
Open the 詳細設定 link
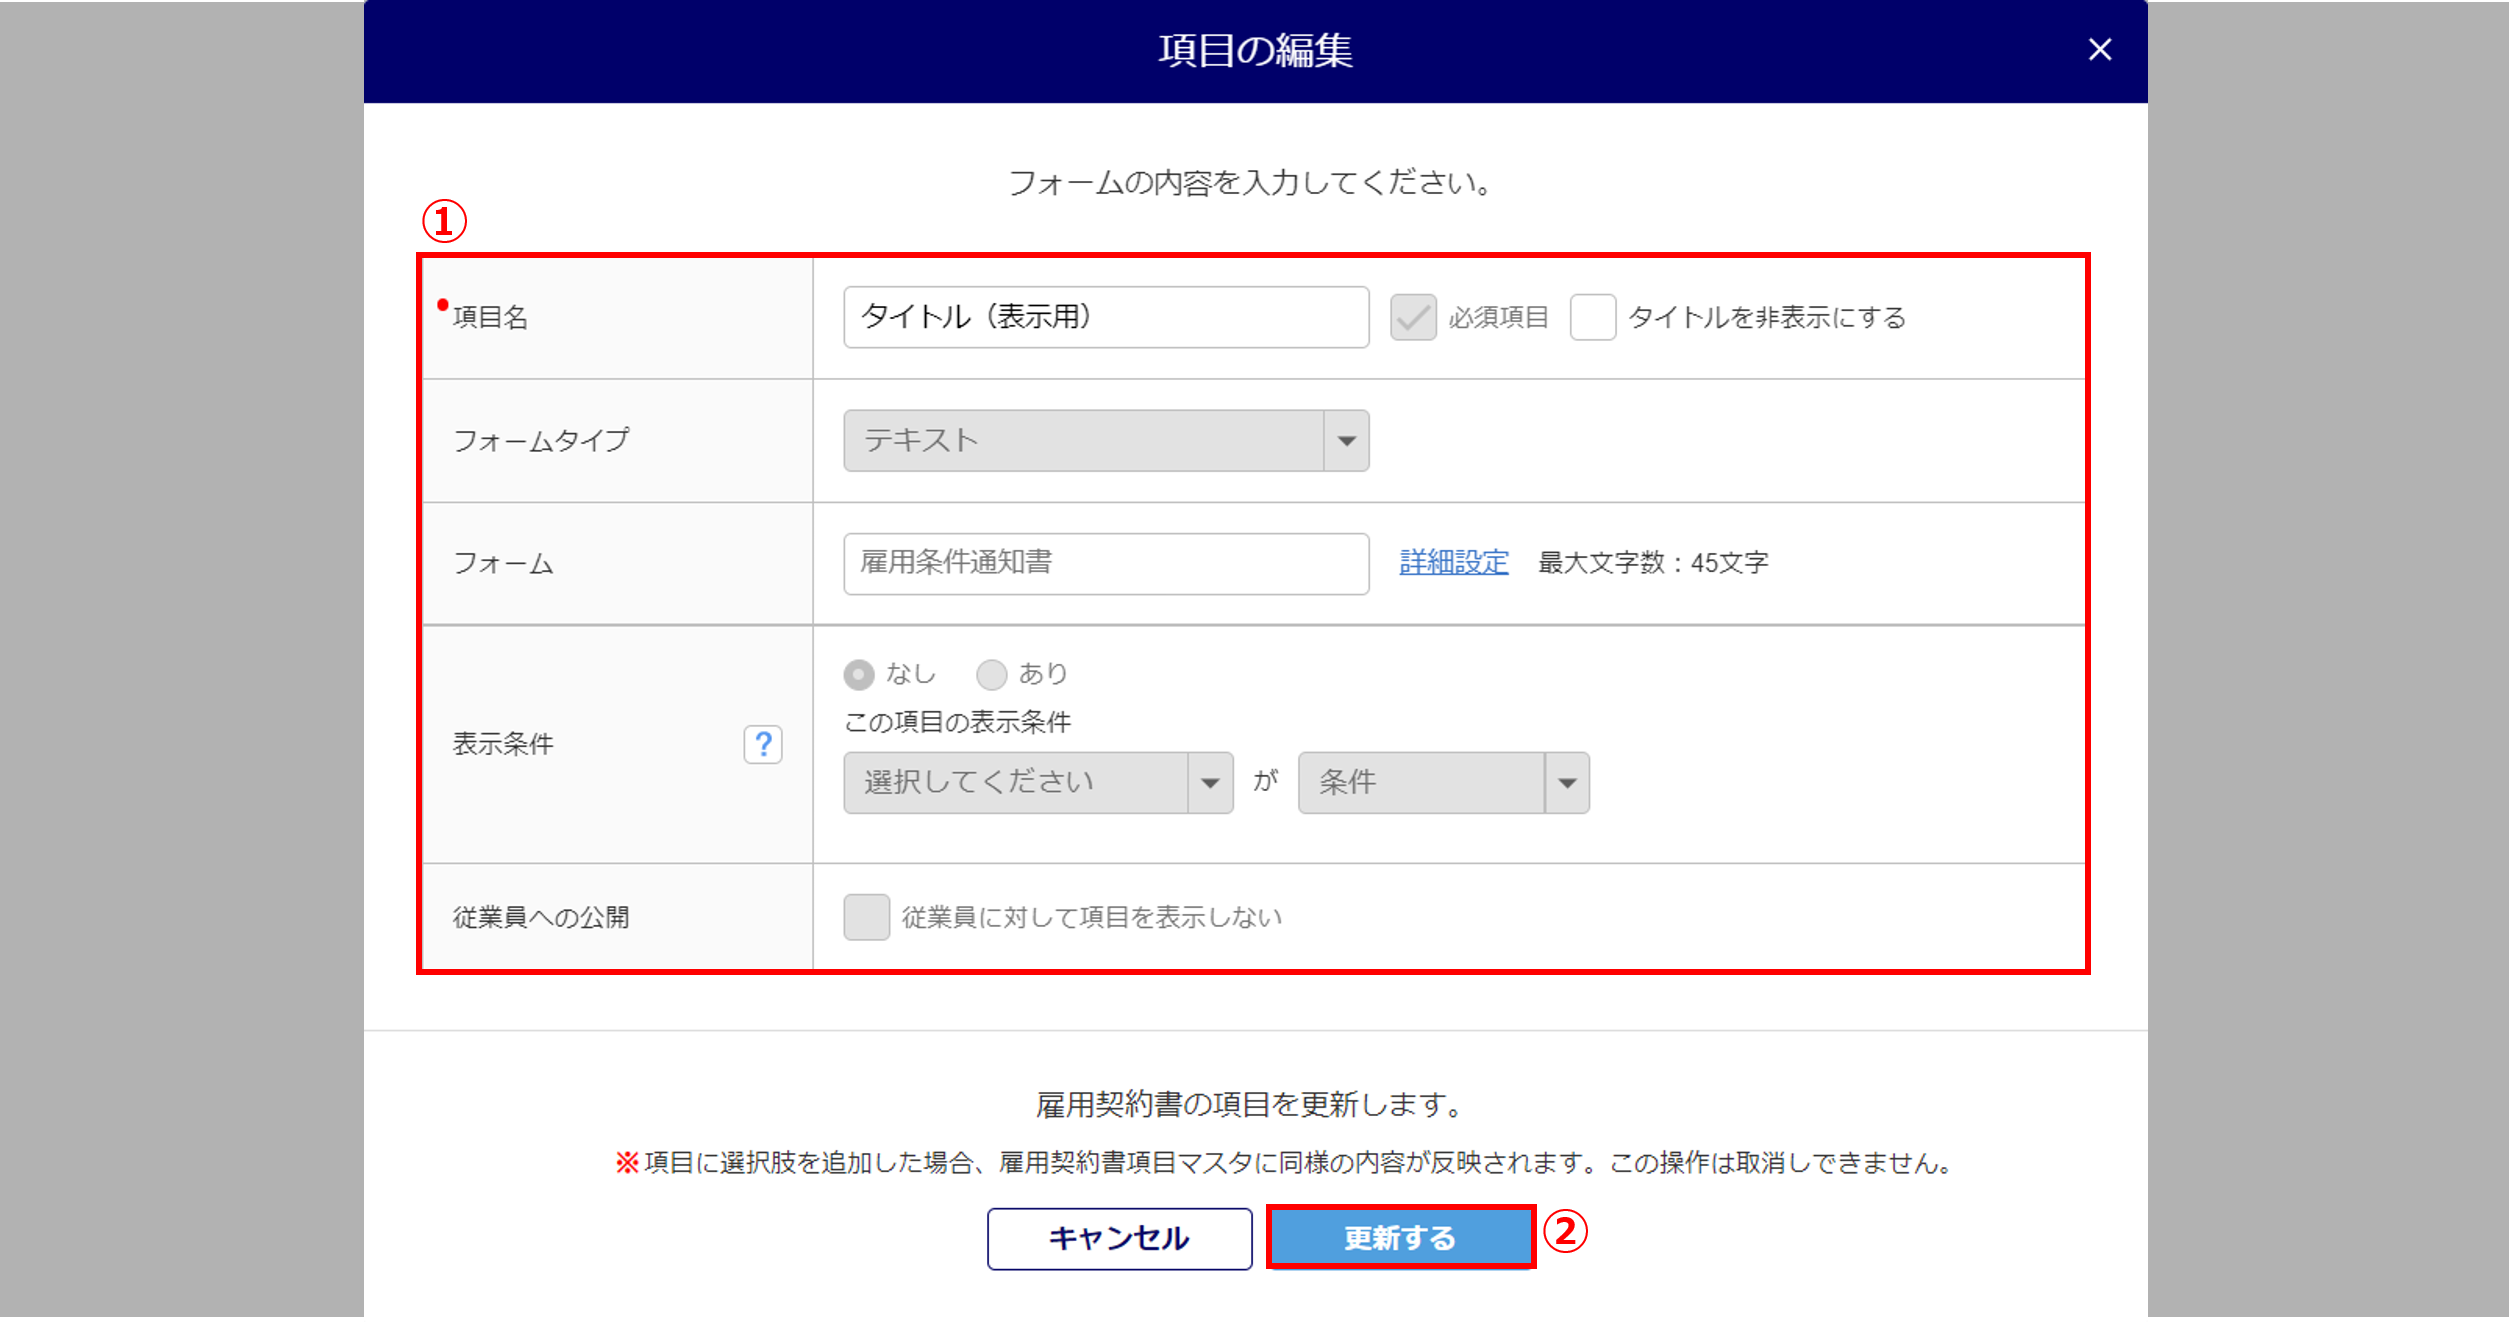click(1453, 563)
